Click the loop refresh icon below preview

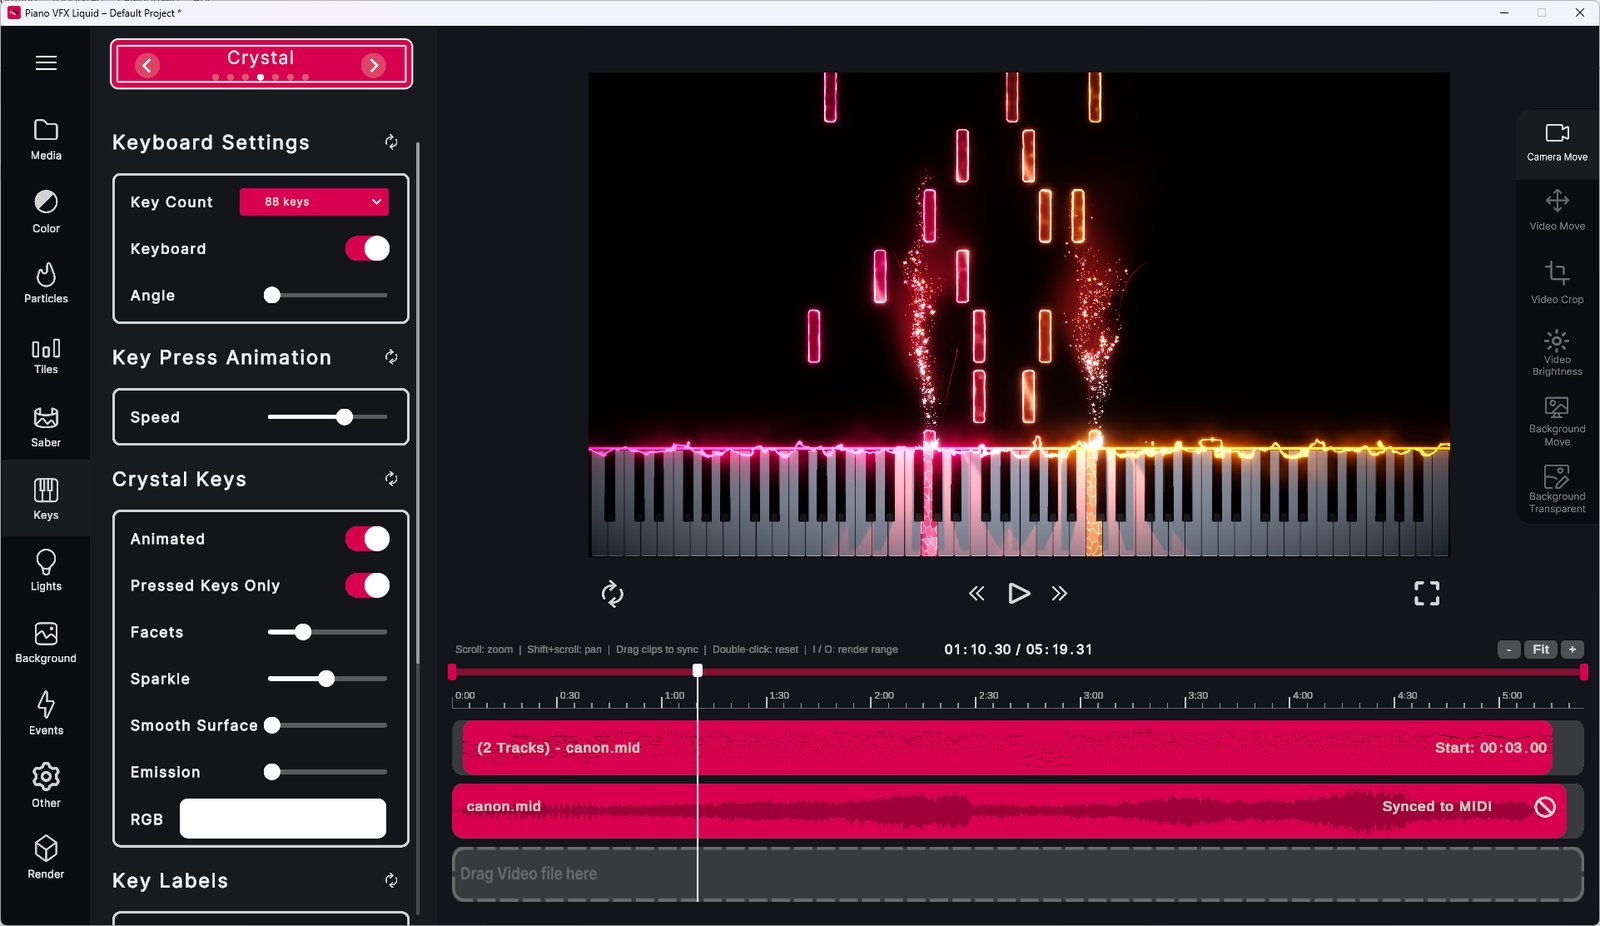[x=612, y=594]
